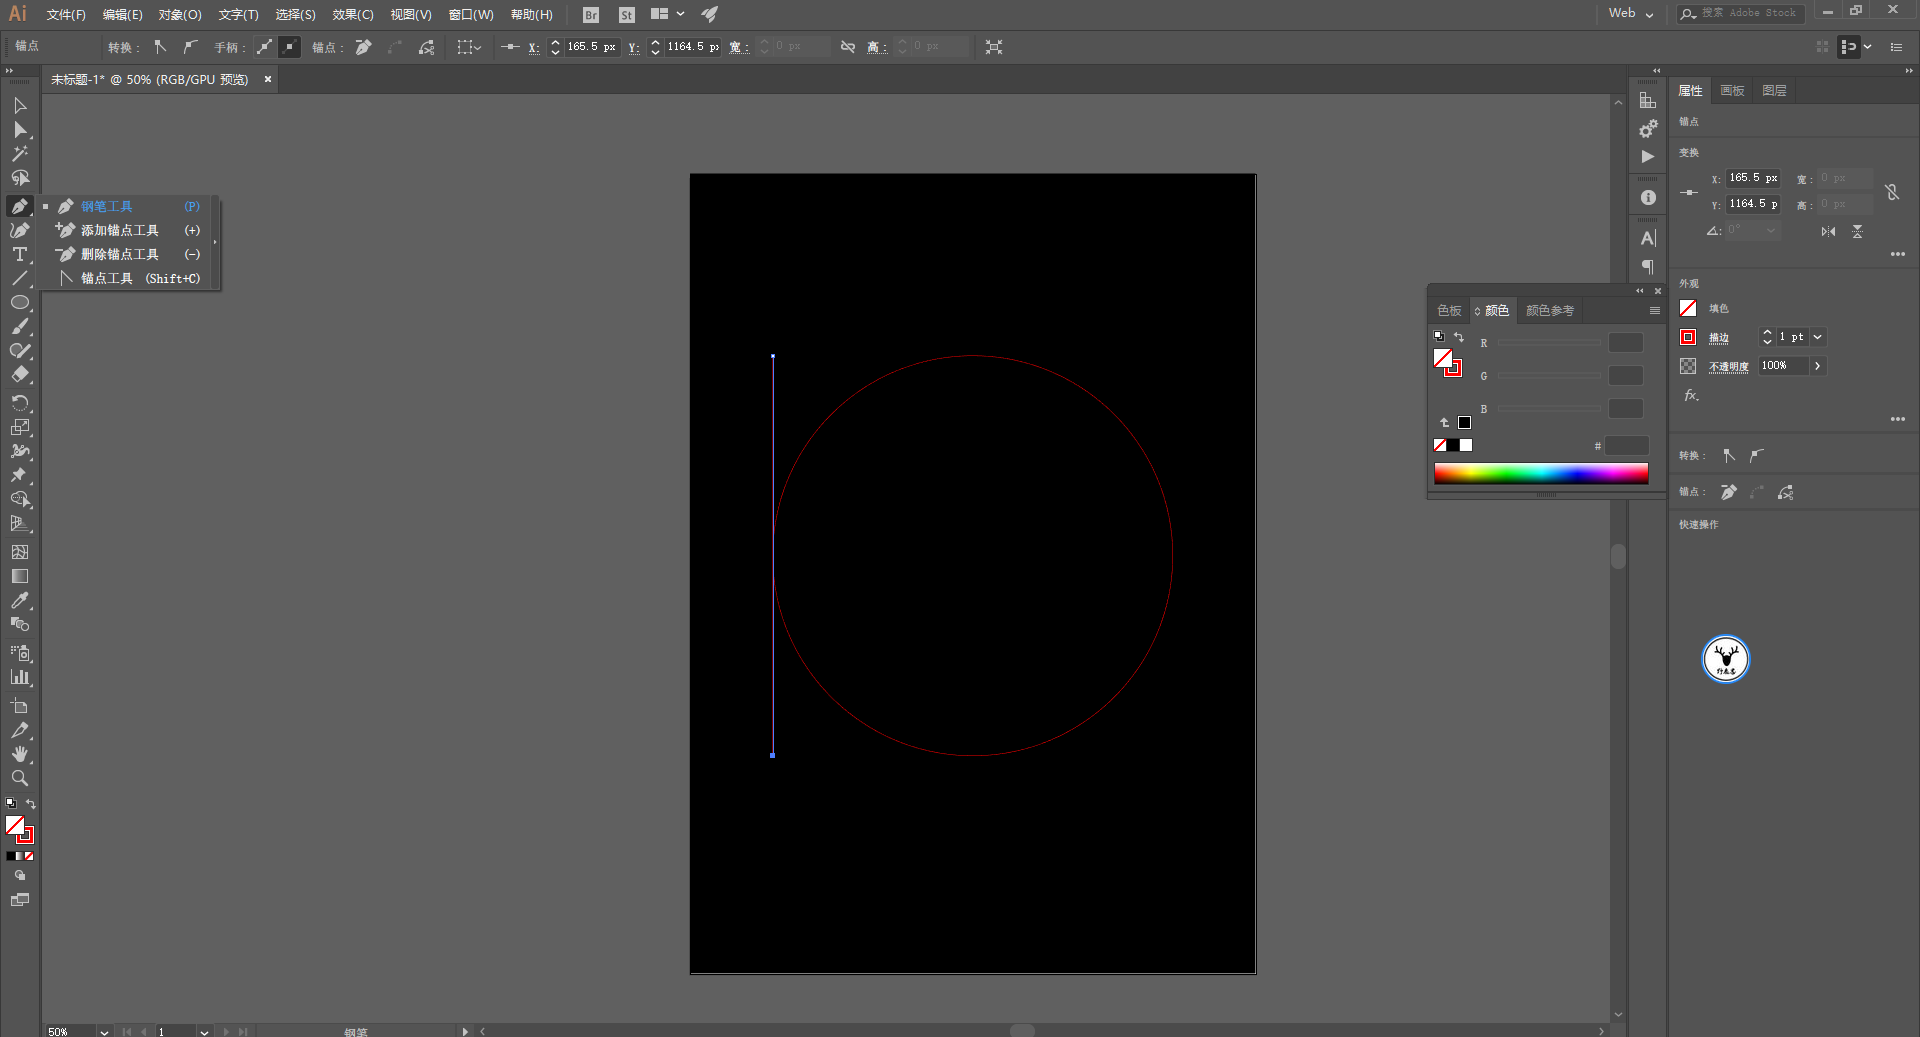This screenshot has height=1037, width=1920.
Task: Open the stroke weight dropdown in Properties
Action: 1817,337
